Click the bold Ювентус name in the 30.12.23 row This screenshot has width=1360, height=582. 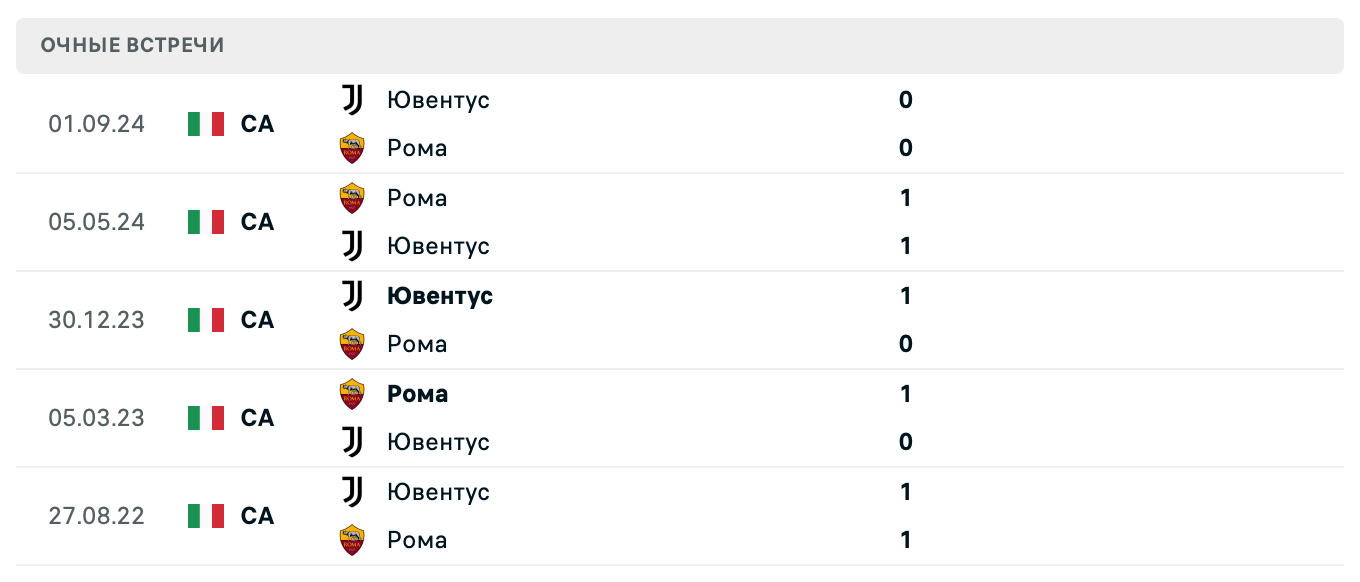(x=438, y=296)
